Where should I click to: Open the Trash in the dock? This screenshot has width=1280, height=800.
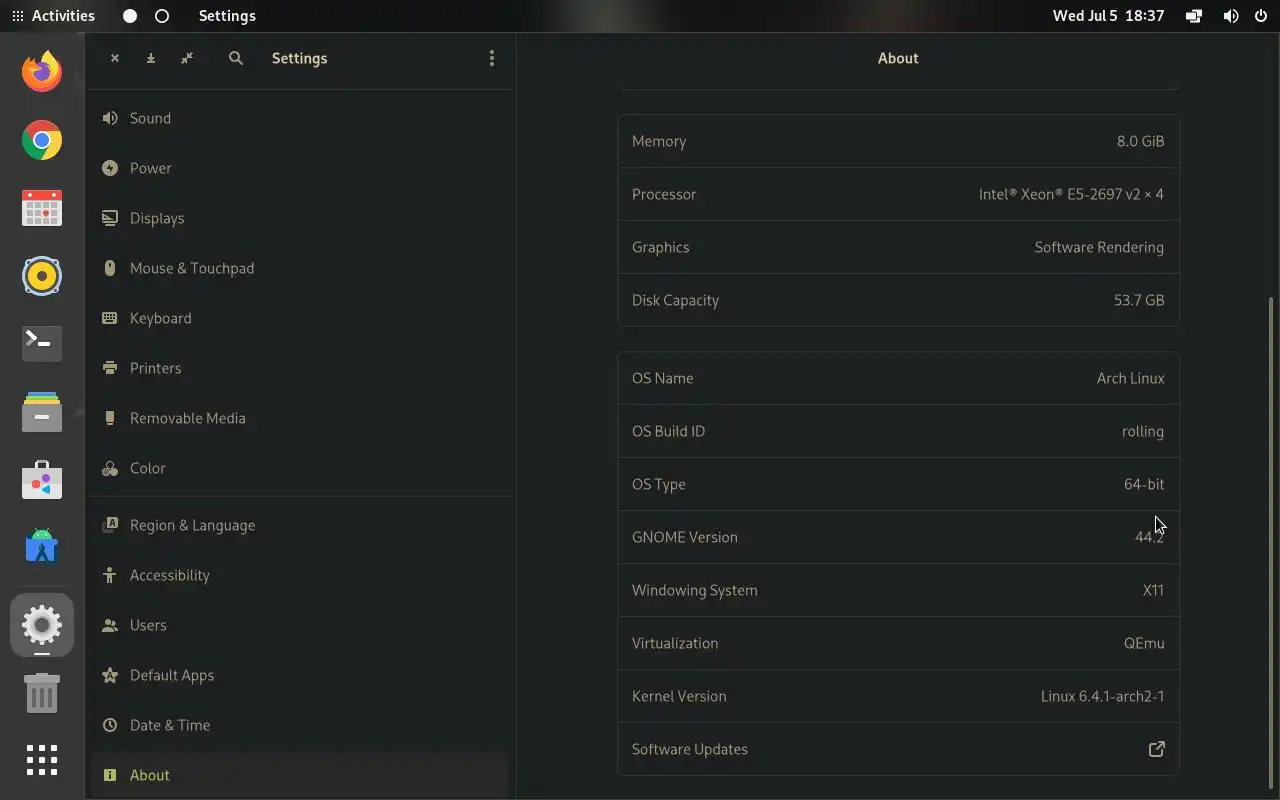tap(42, 692)
